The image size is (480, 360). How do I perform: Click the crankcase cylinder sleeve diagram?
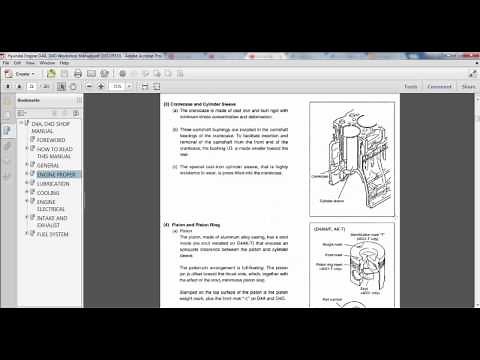[352, 159]
